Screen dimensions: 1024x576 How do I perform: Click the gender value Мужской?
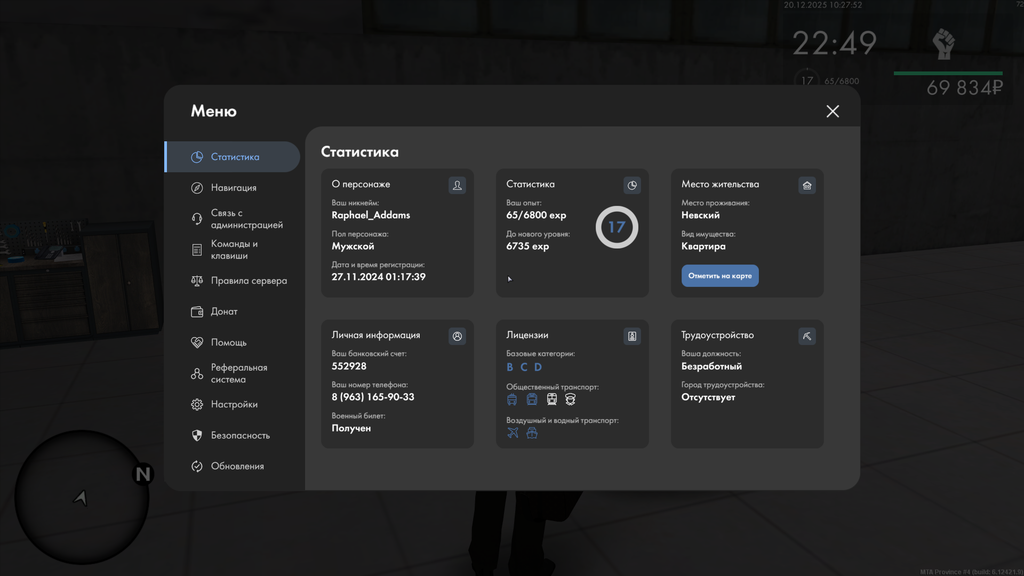coord(353,246)
